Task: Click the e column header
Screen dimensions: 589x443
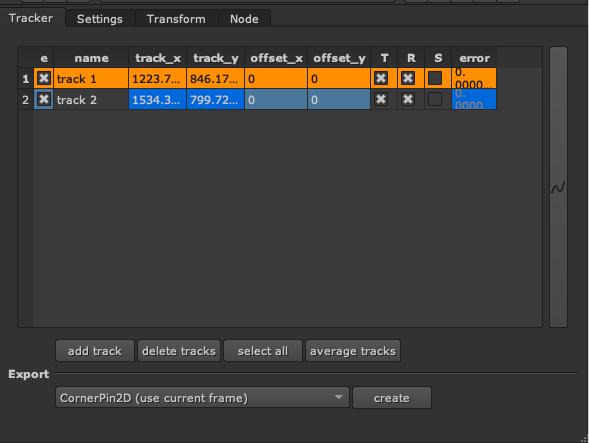Action: point(44,58)
